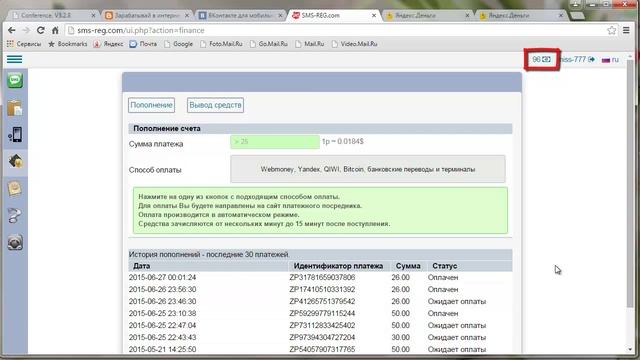The image size is (640, 360).
Task: Click date 2015-06-25 23:10:38
Action: click(162, 313)
